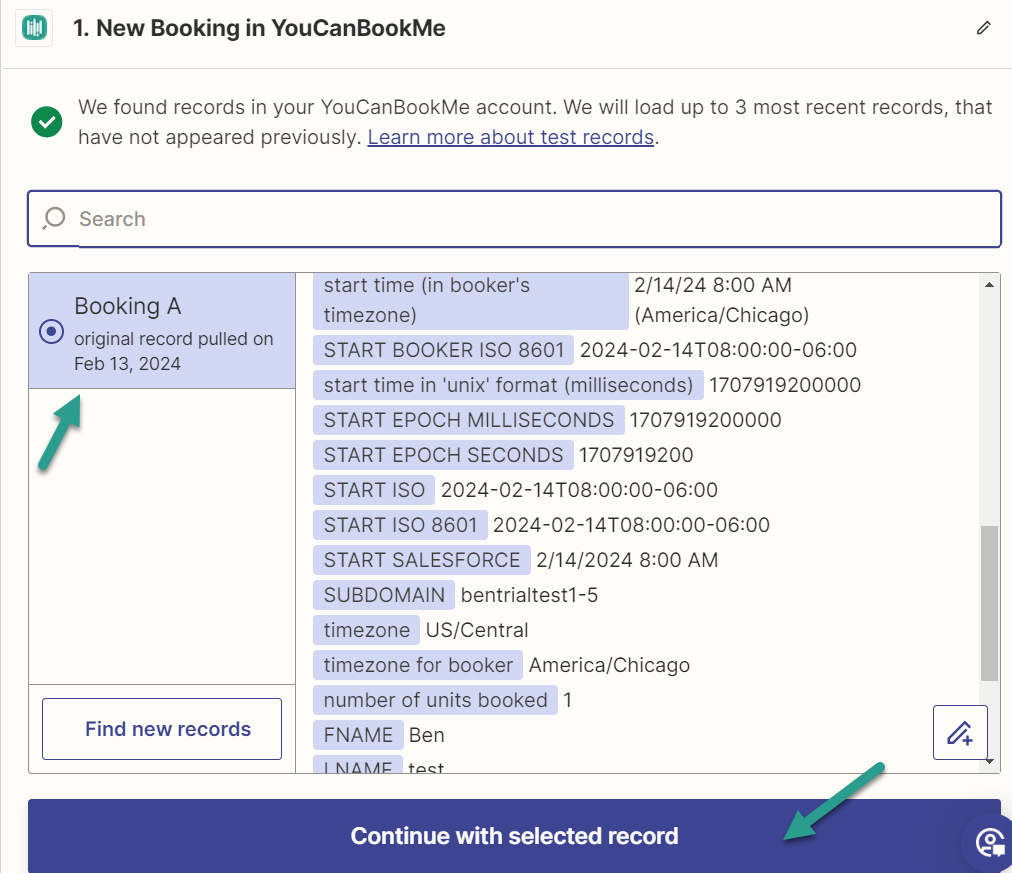Select the Booking A radio button

pyautogui.click(x=51, y=332)
